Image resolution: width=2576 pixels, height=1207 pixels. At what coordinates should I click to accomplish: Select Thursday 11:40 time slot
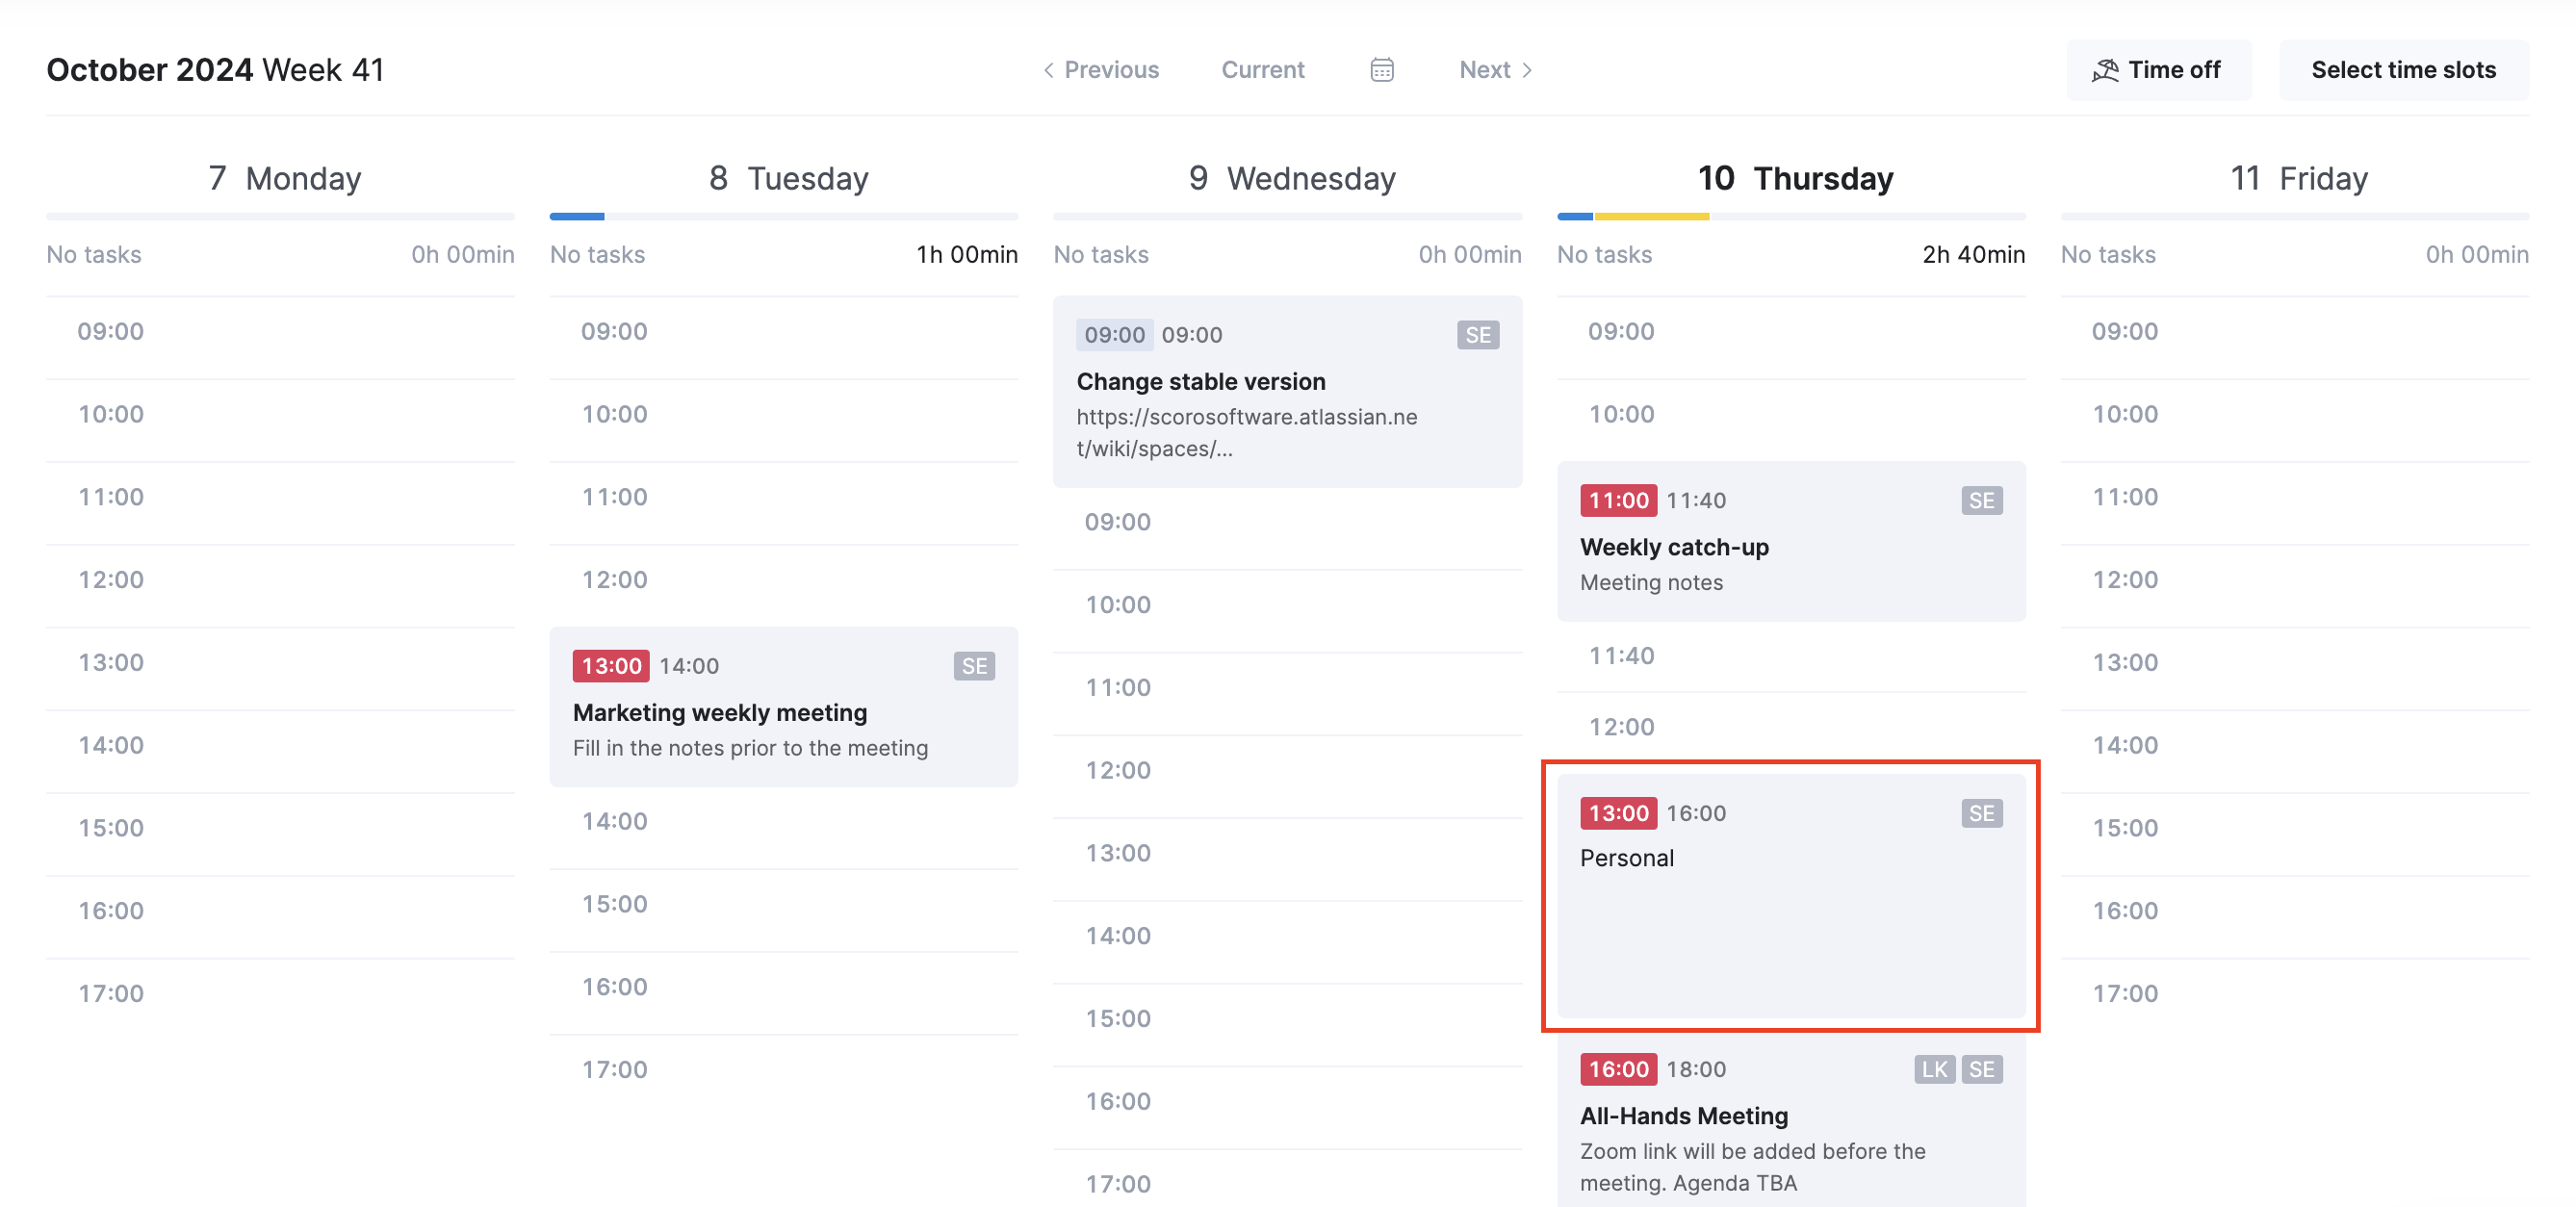1791,656
